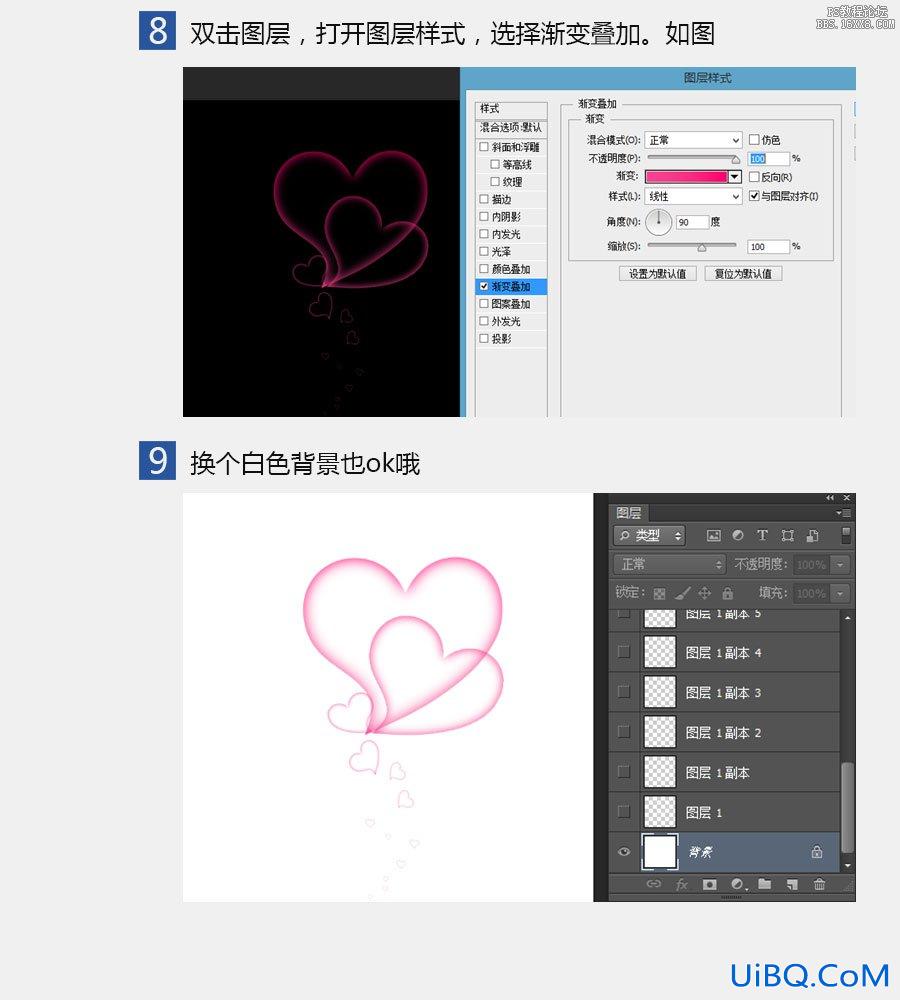Show 图层 1 副本 visibility box
The height and width of the screenshot is (1000, 900).
(624, 772)
